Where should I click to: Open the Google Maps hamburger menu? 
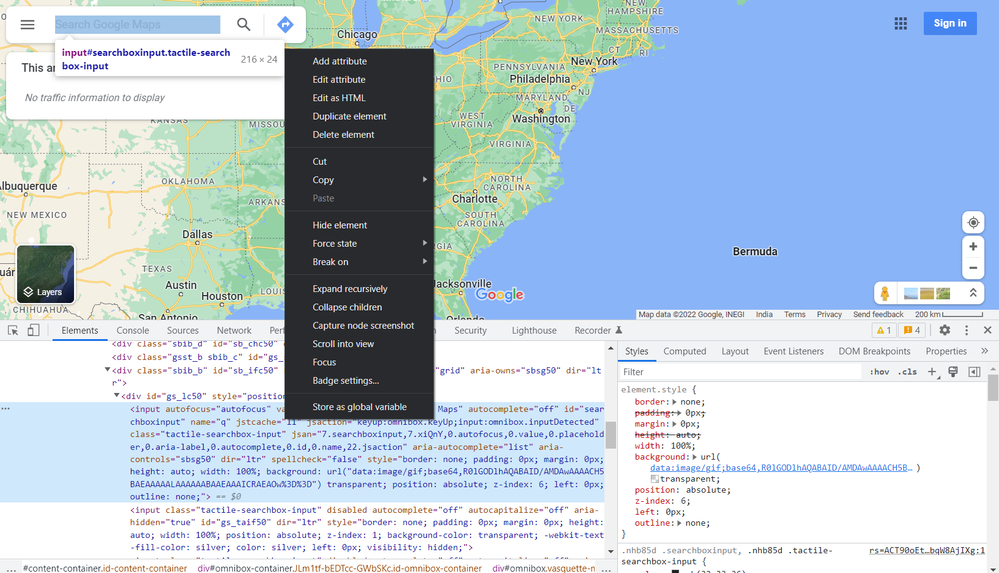[x=28, y=24]
